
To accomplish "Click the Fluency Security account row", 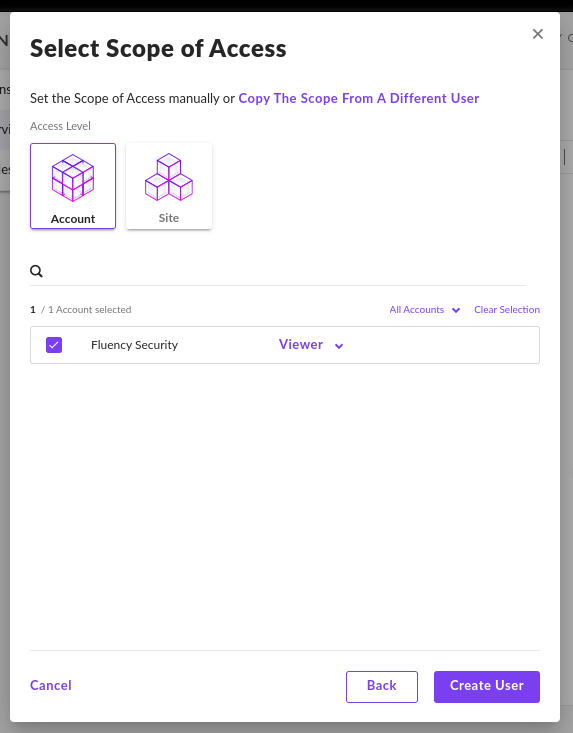I will (x=285, y=345).
